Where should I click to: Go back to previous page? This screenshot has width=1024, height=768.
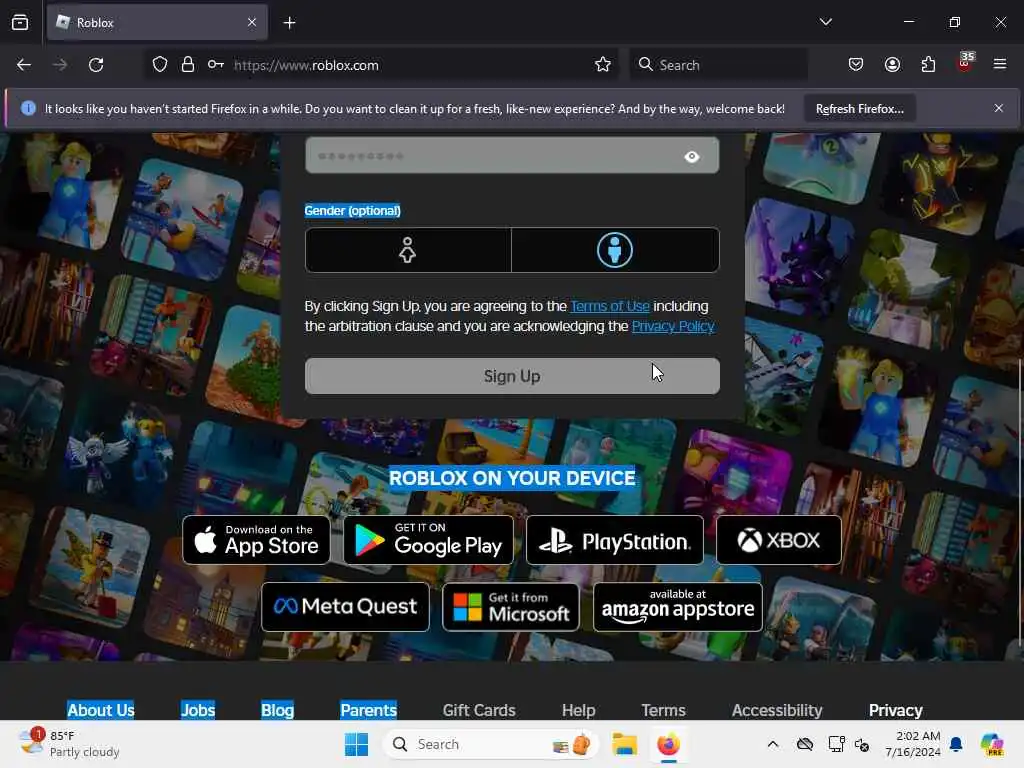(24, 65)
